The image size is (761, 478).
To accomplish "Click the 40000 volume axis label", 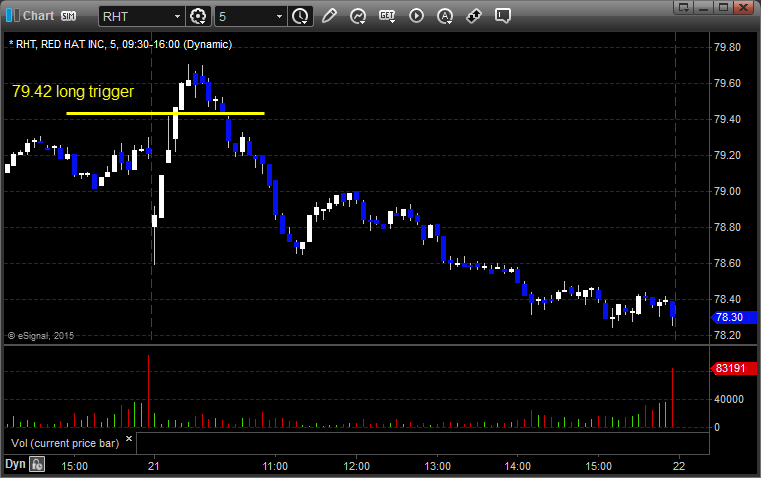I will (x=729, y=399).
